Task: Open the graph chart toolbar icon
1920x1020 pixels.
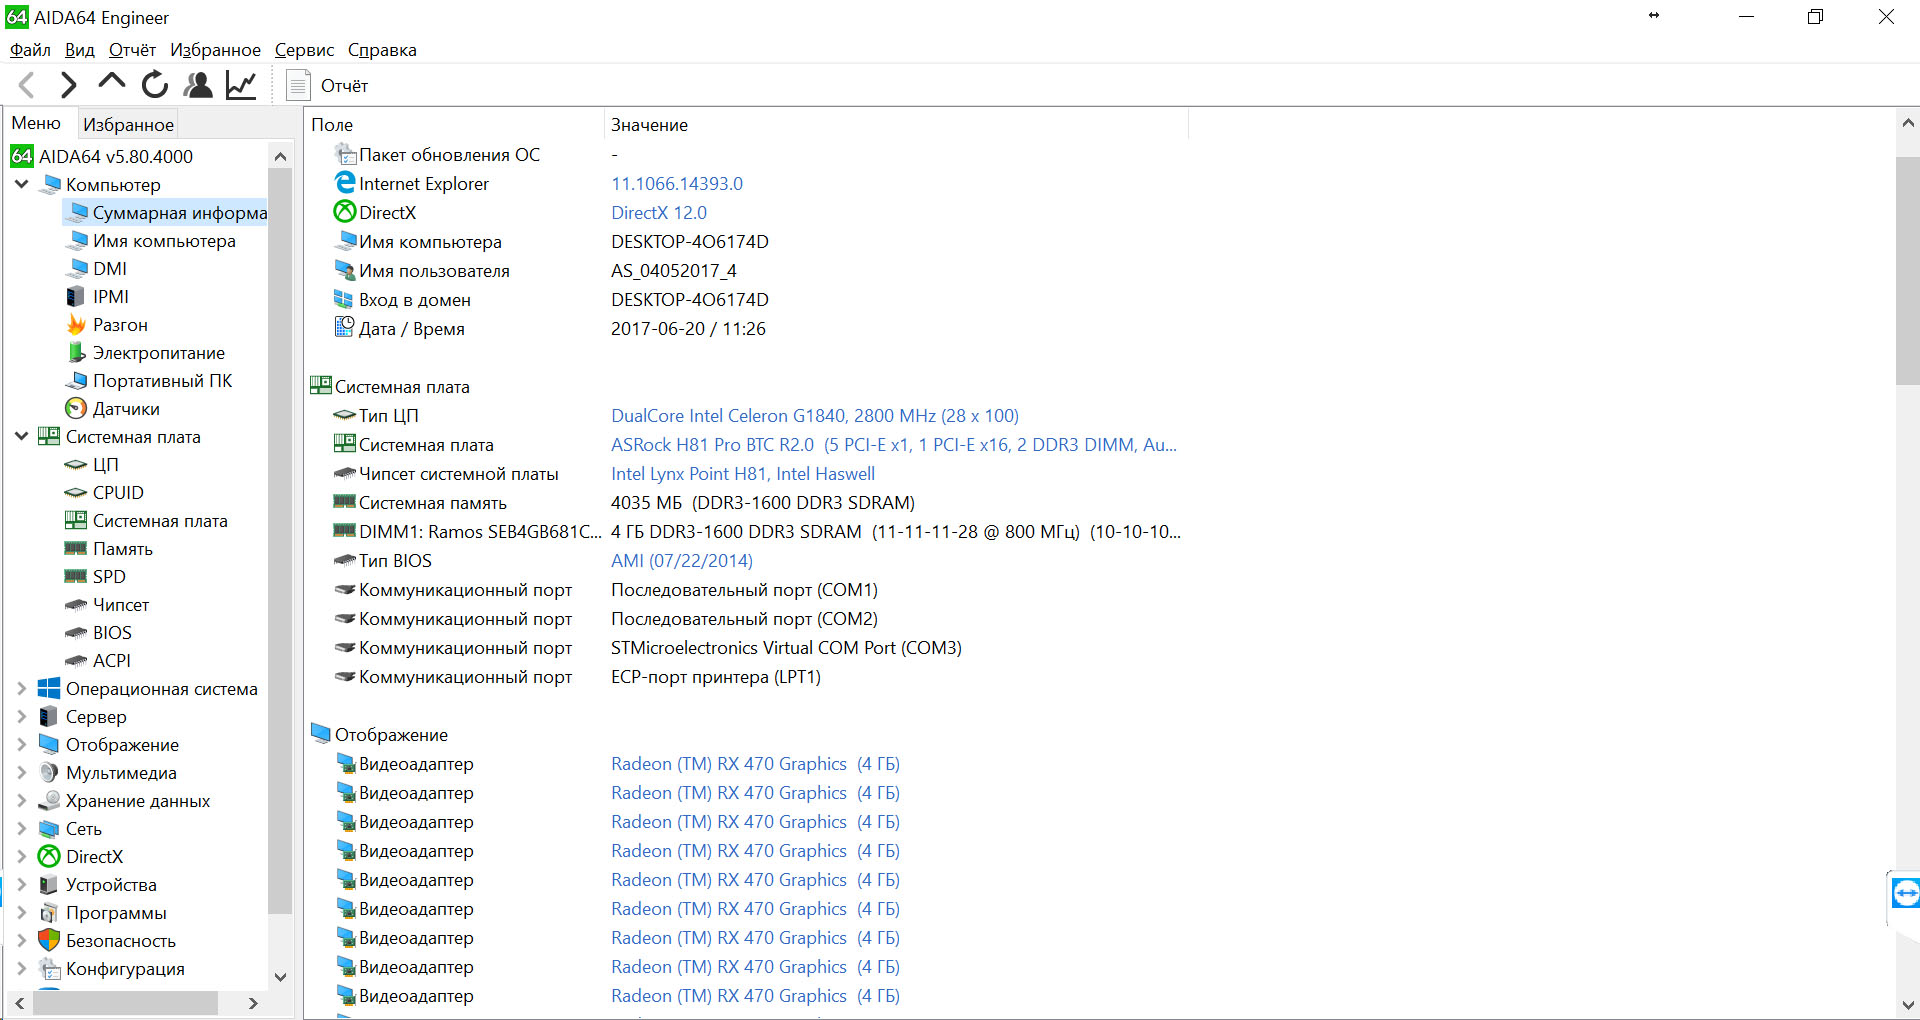Action: [241, 85]
